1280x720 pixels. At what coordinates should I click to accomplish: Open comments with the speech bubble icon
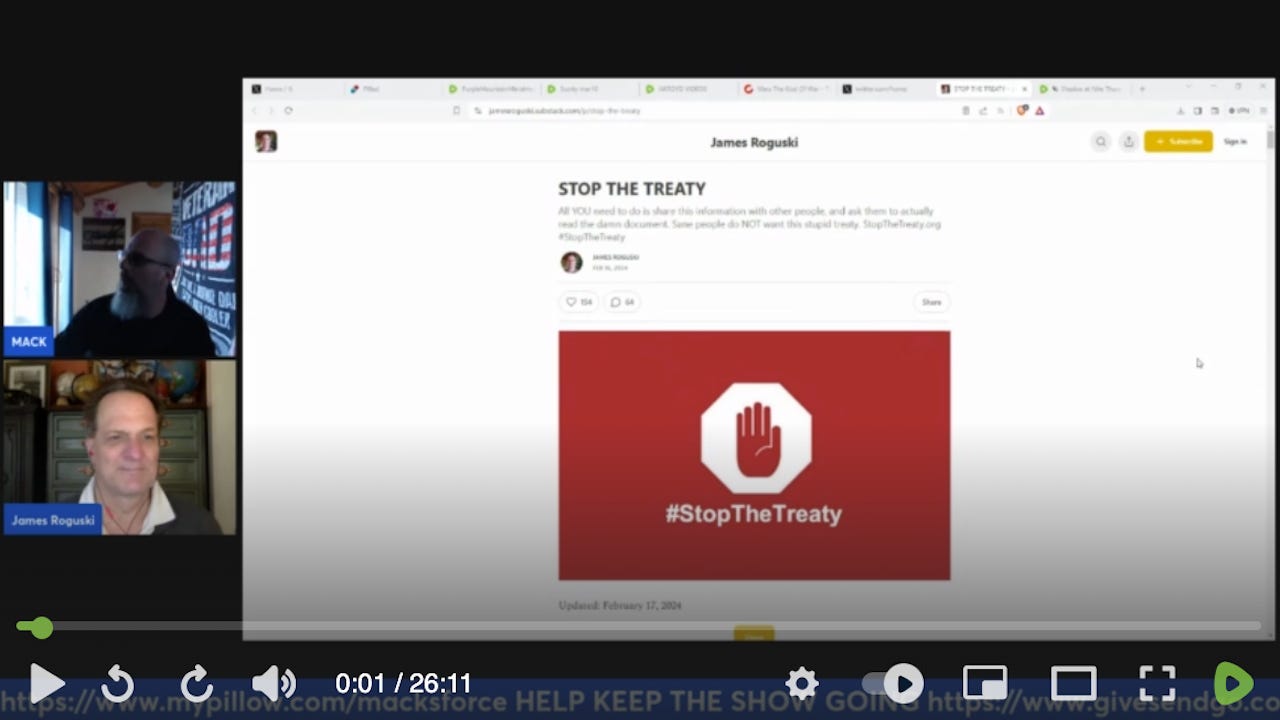(622, 302)
